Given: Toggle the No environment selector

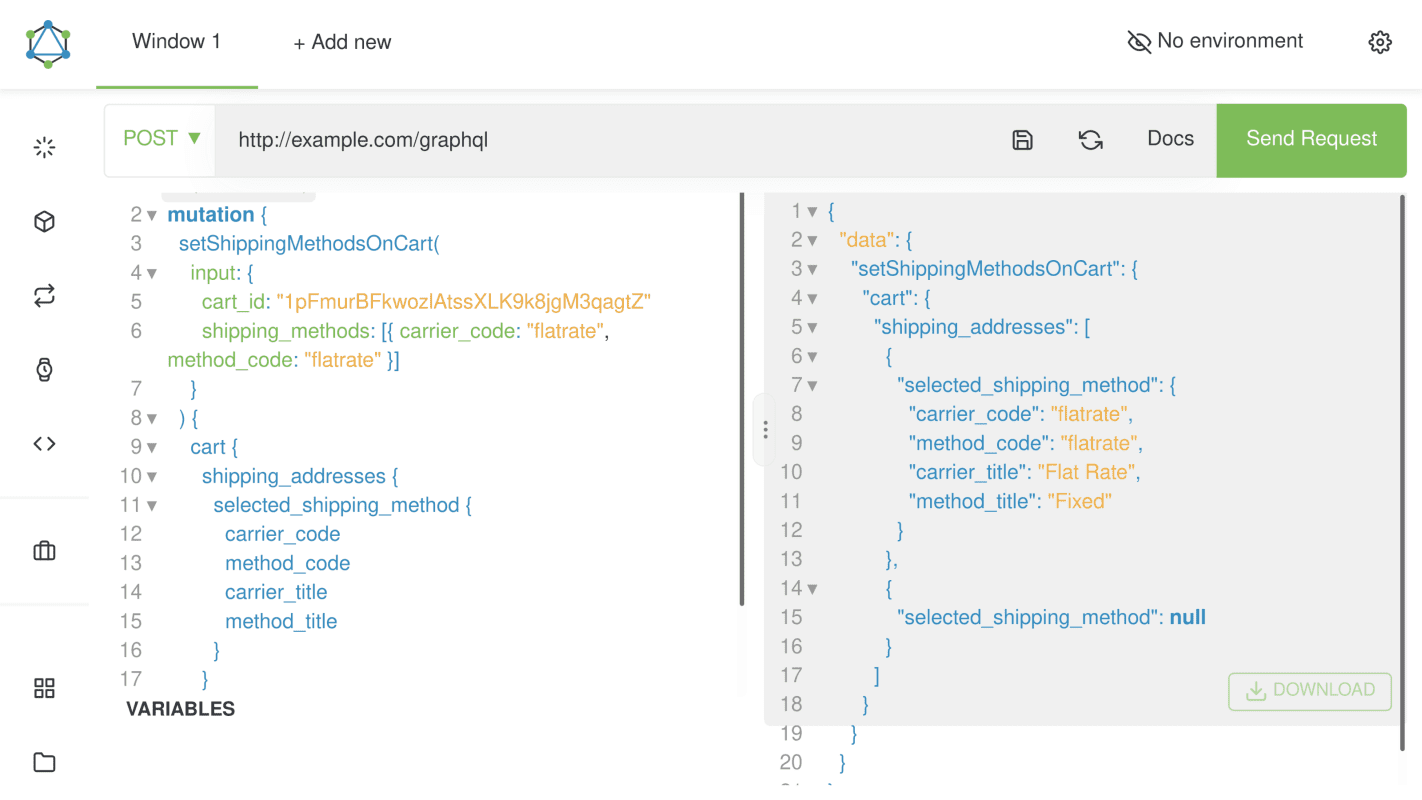Looking at the screenshot, I should 1215,41.
